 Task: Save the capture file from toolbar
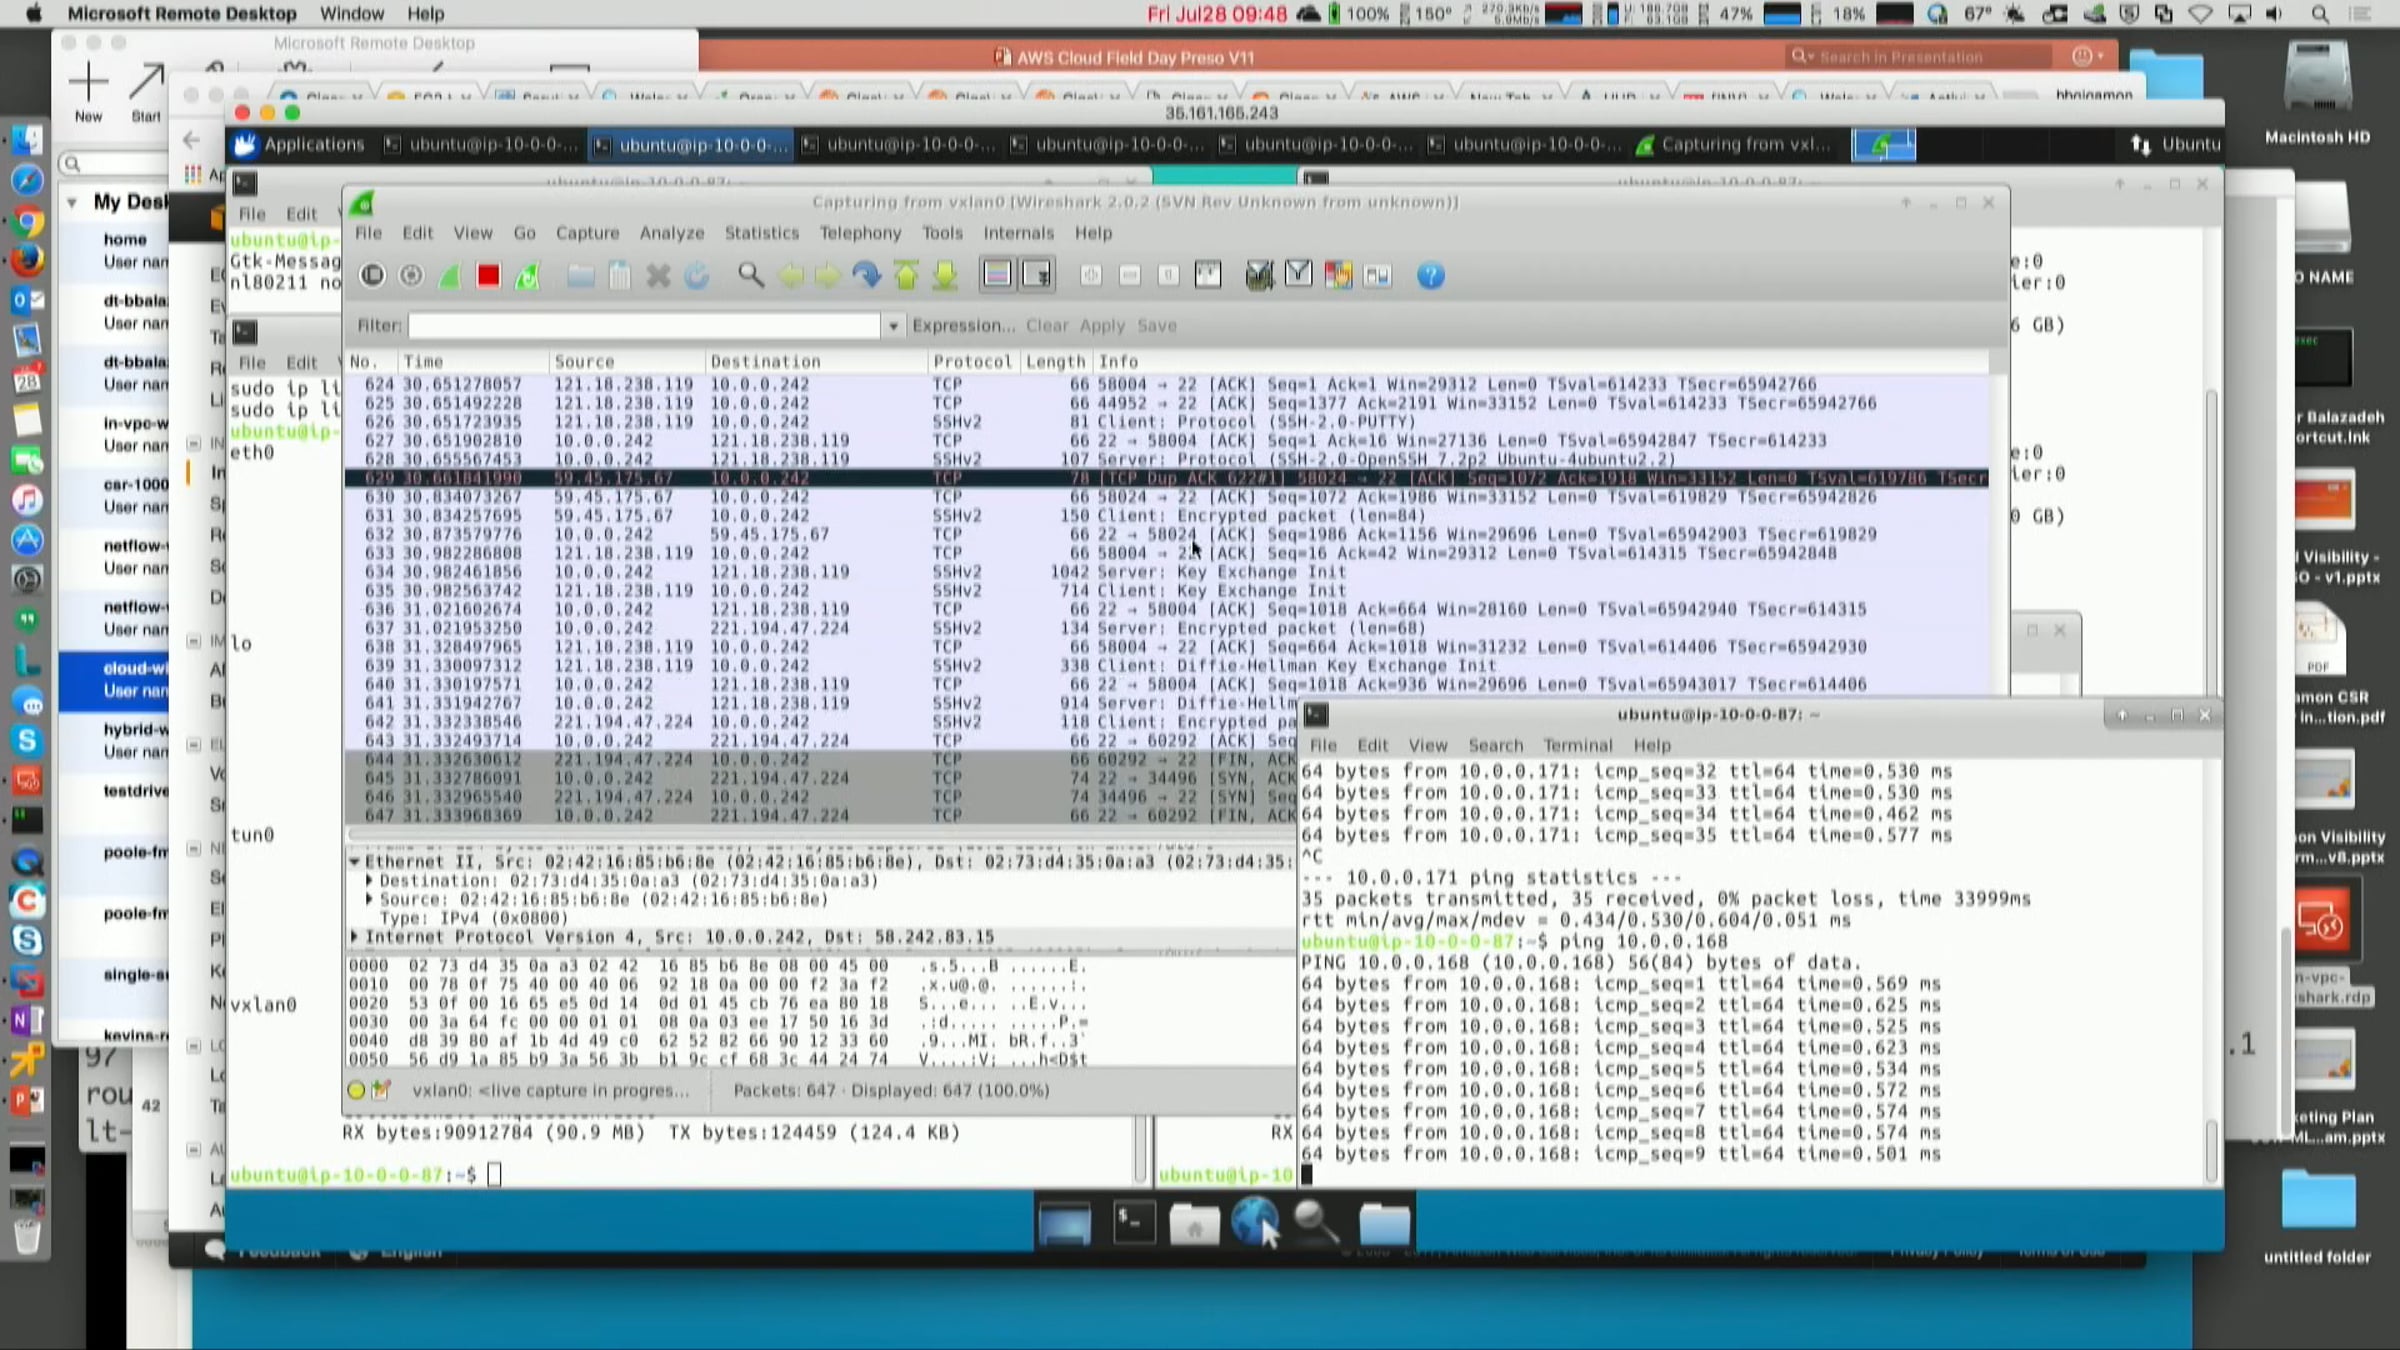coord(620,275)
